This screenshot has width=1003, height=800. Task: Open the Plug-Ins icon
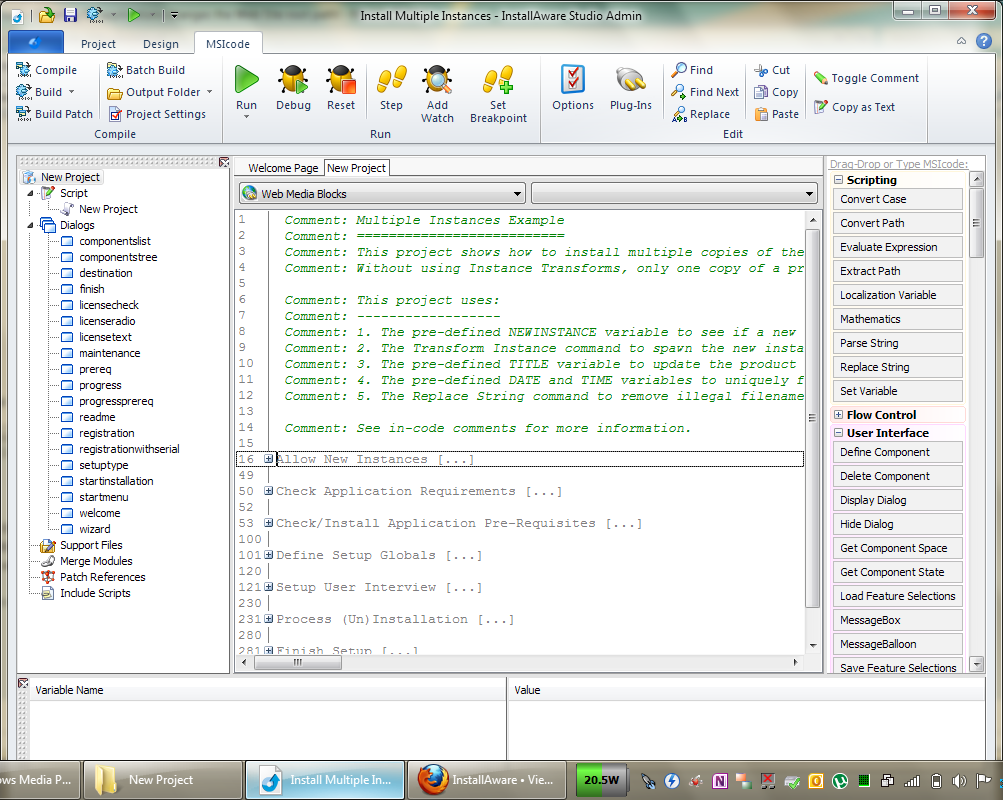tap(631, 80)
